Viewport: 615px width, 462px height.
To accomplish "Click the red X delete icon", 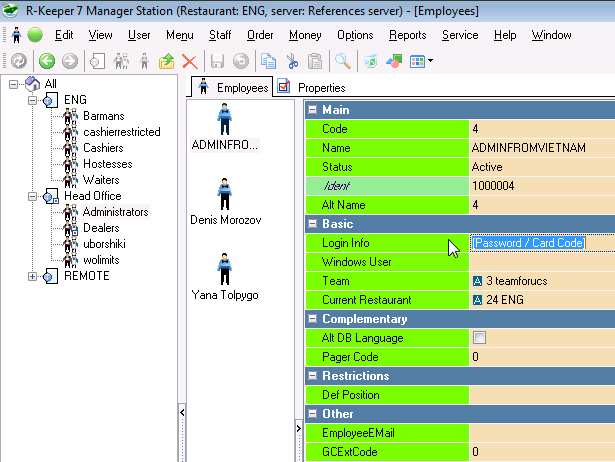I will click(190, 62).
